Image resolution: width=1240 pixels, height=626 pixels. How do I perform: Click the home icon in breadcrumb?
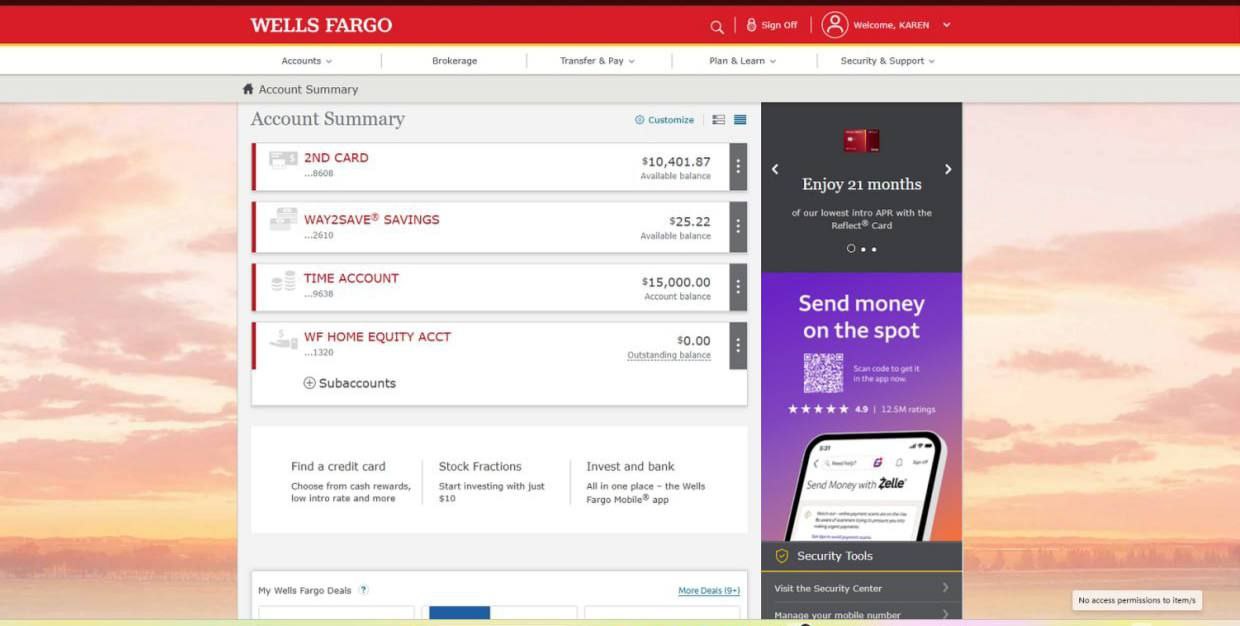(x=248, y=89)
